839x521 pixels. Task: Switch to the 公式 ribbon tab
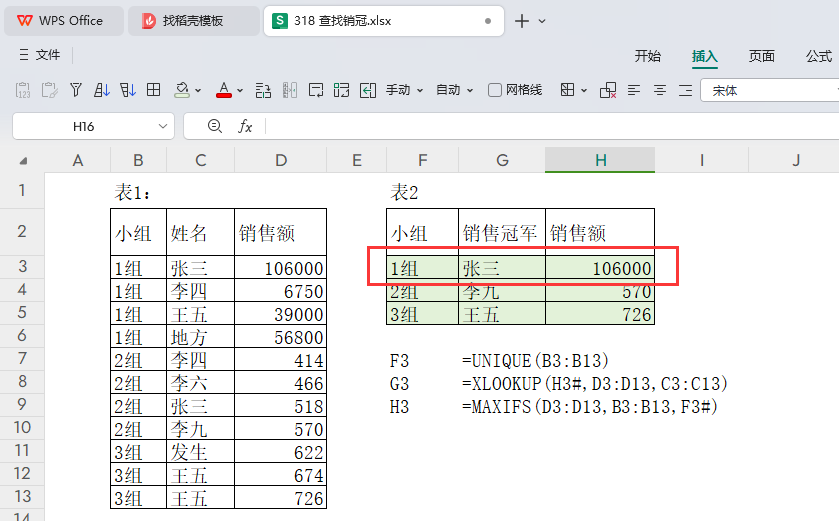tap(819, 56)
